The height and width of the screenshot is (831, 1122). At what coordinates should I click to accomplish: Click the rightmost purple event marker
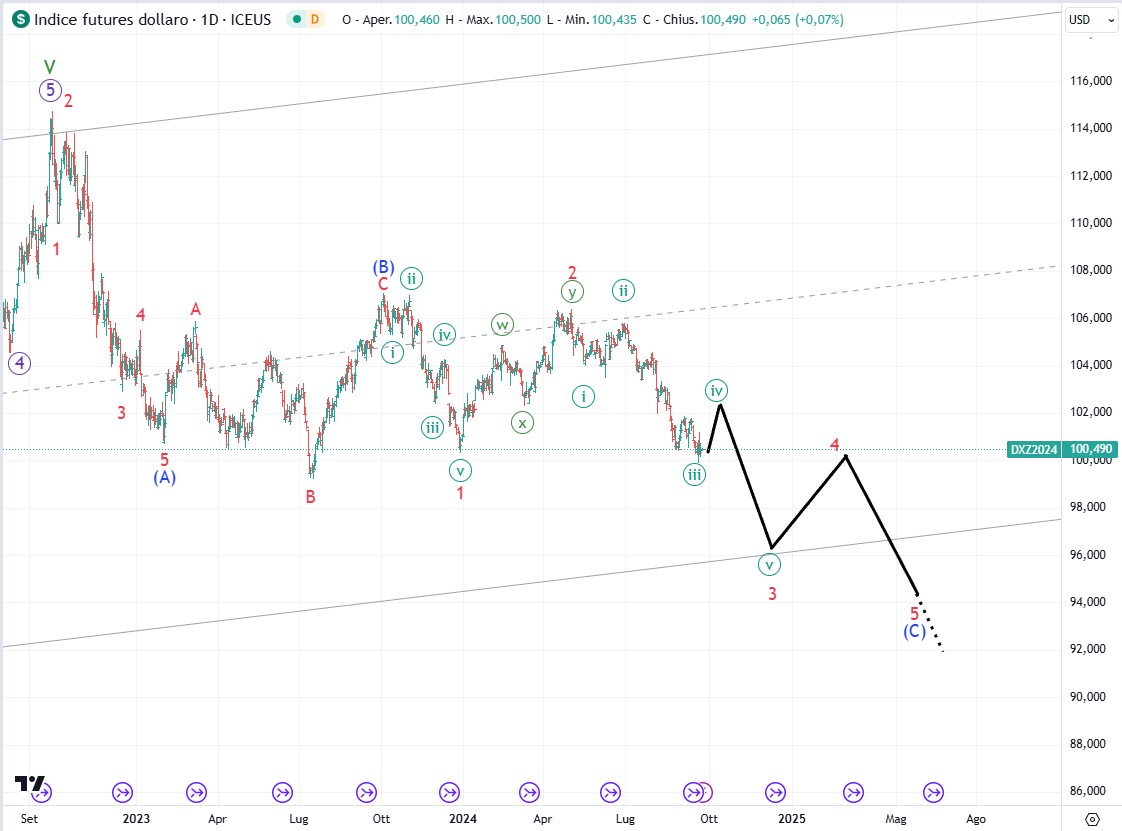932,792
